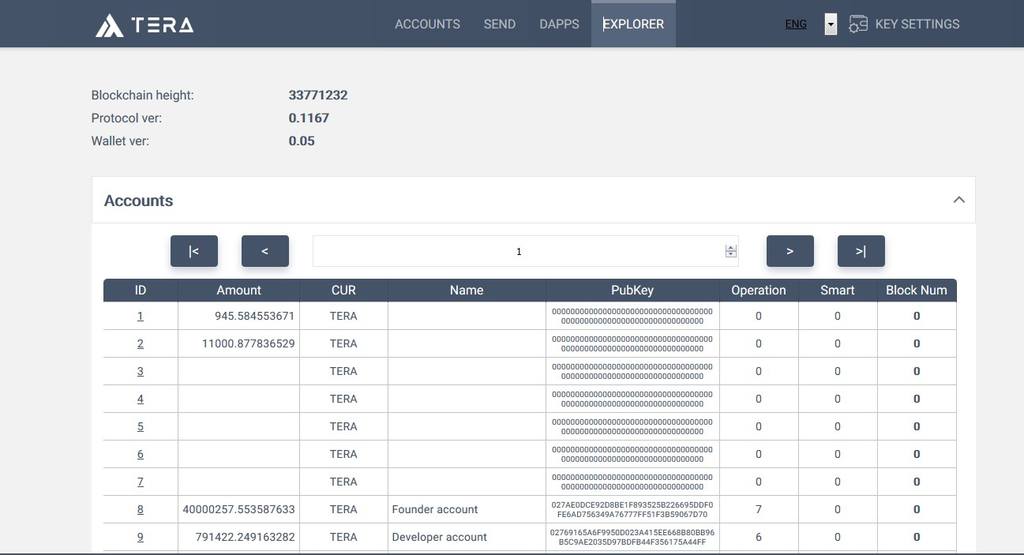Open account ID 7 link
This screenshot has height=555, width=1024.
(140, 482)
